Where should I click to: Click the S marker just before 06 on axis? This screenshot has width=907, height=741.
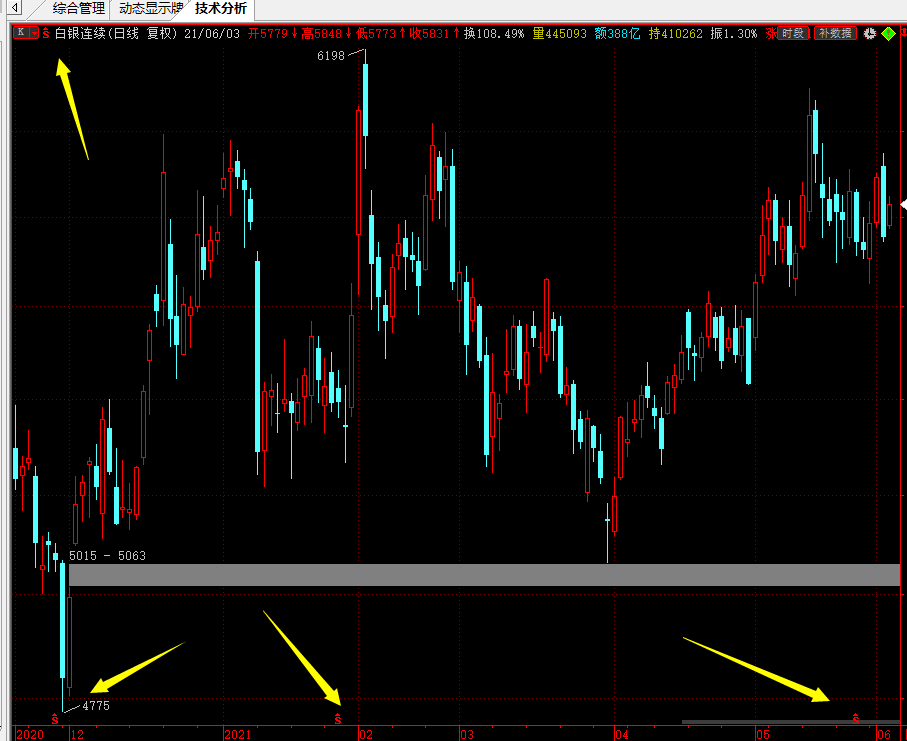coord(856,719)
